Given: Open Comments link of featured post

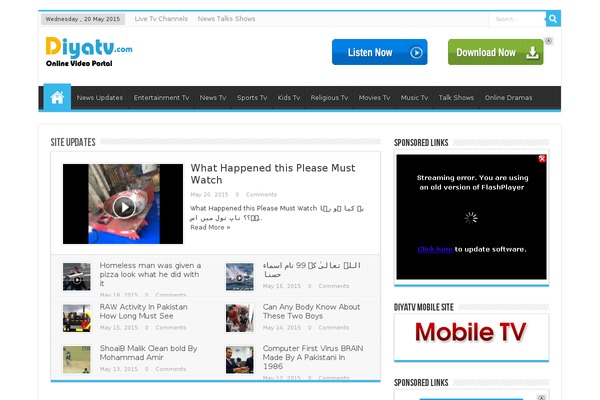Looking at the screenshot, I should [x=261, y=194].
